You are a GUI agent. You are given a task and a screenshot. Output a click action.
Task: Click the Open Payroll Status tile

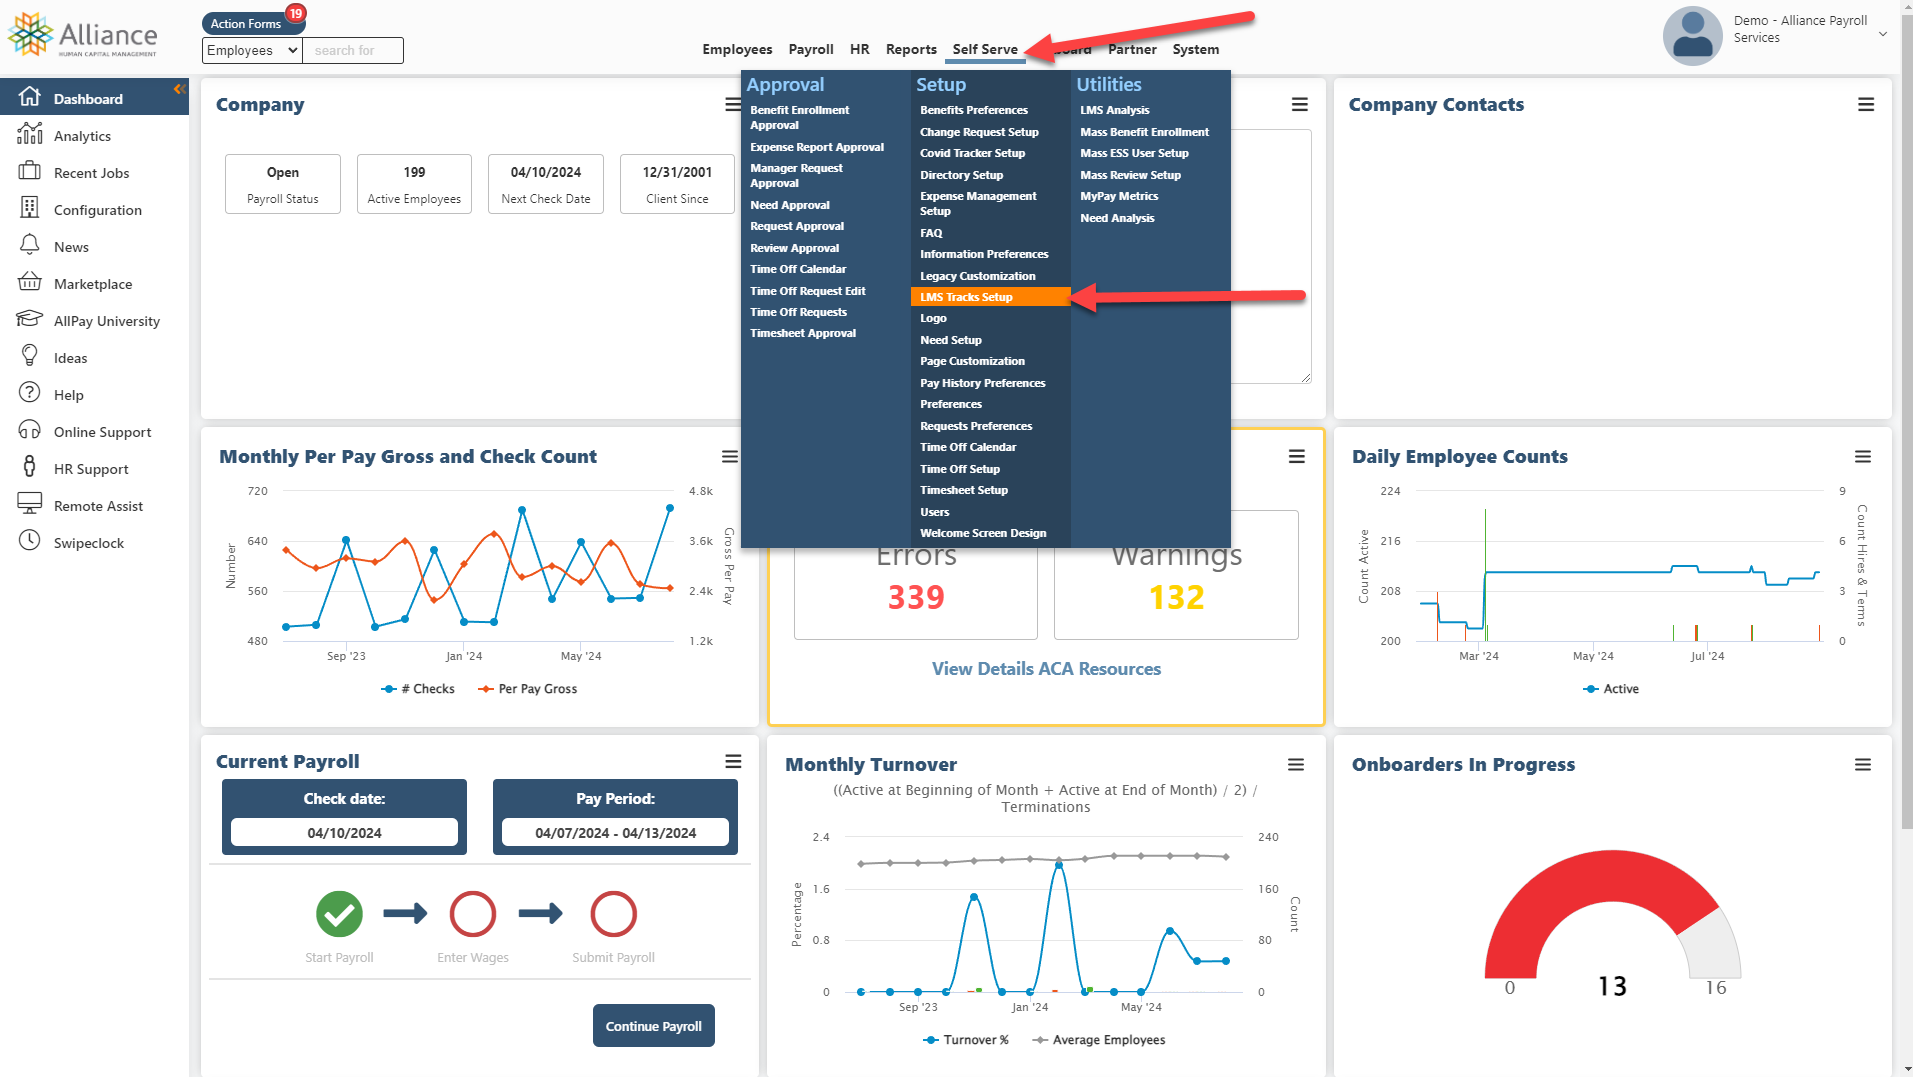tap(283, 184)
